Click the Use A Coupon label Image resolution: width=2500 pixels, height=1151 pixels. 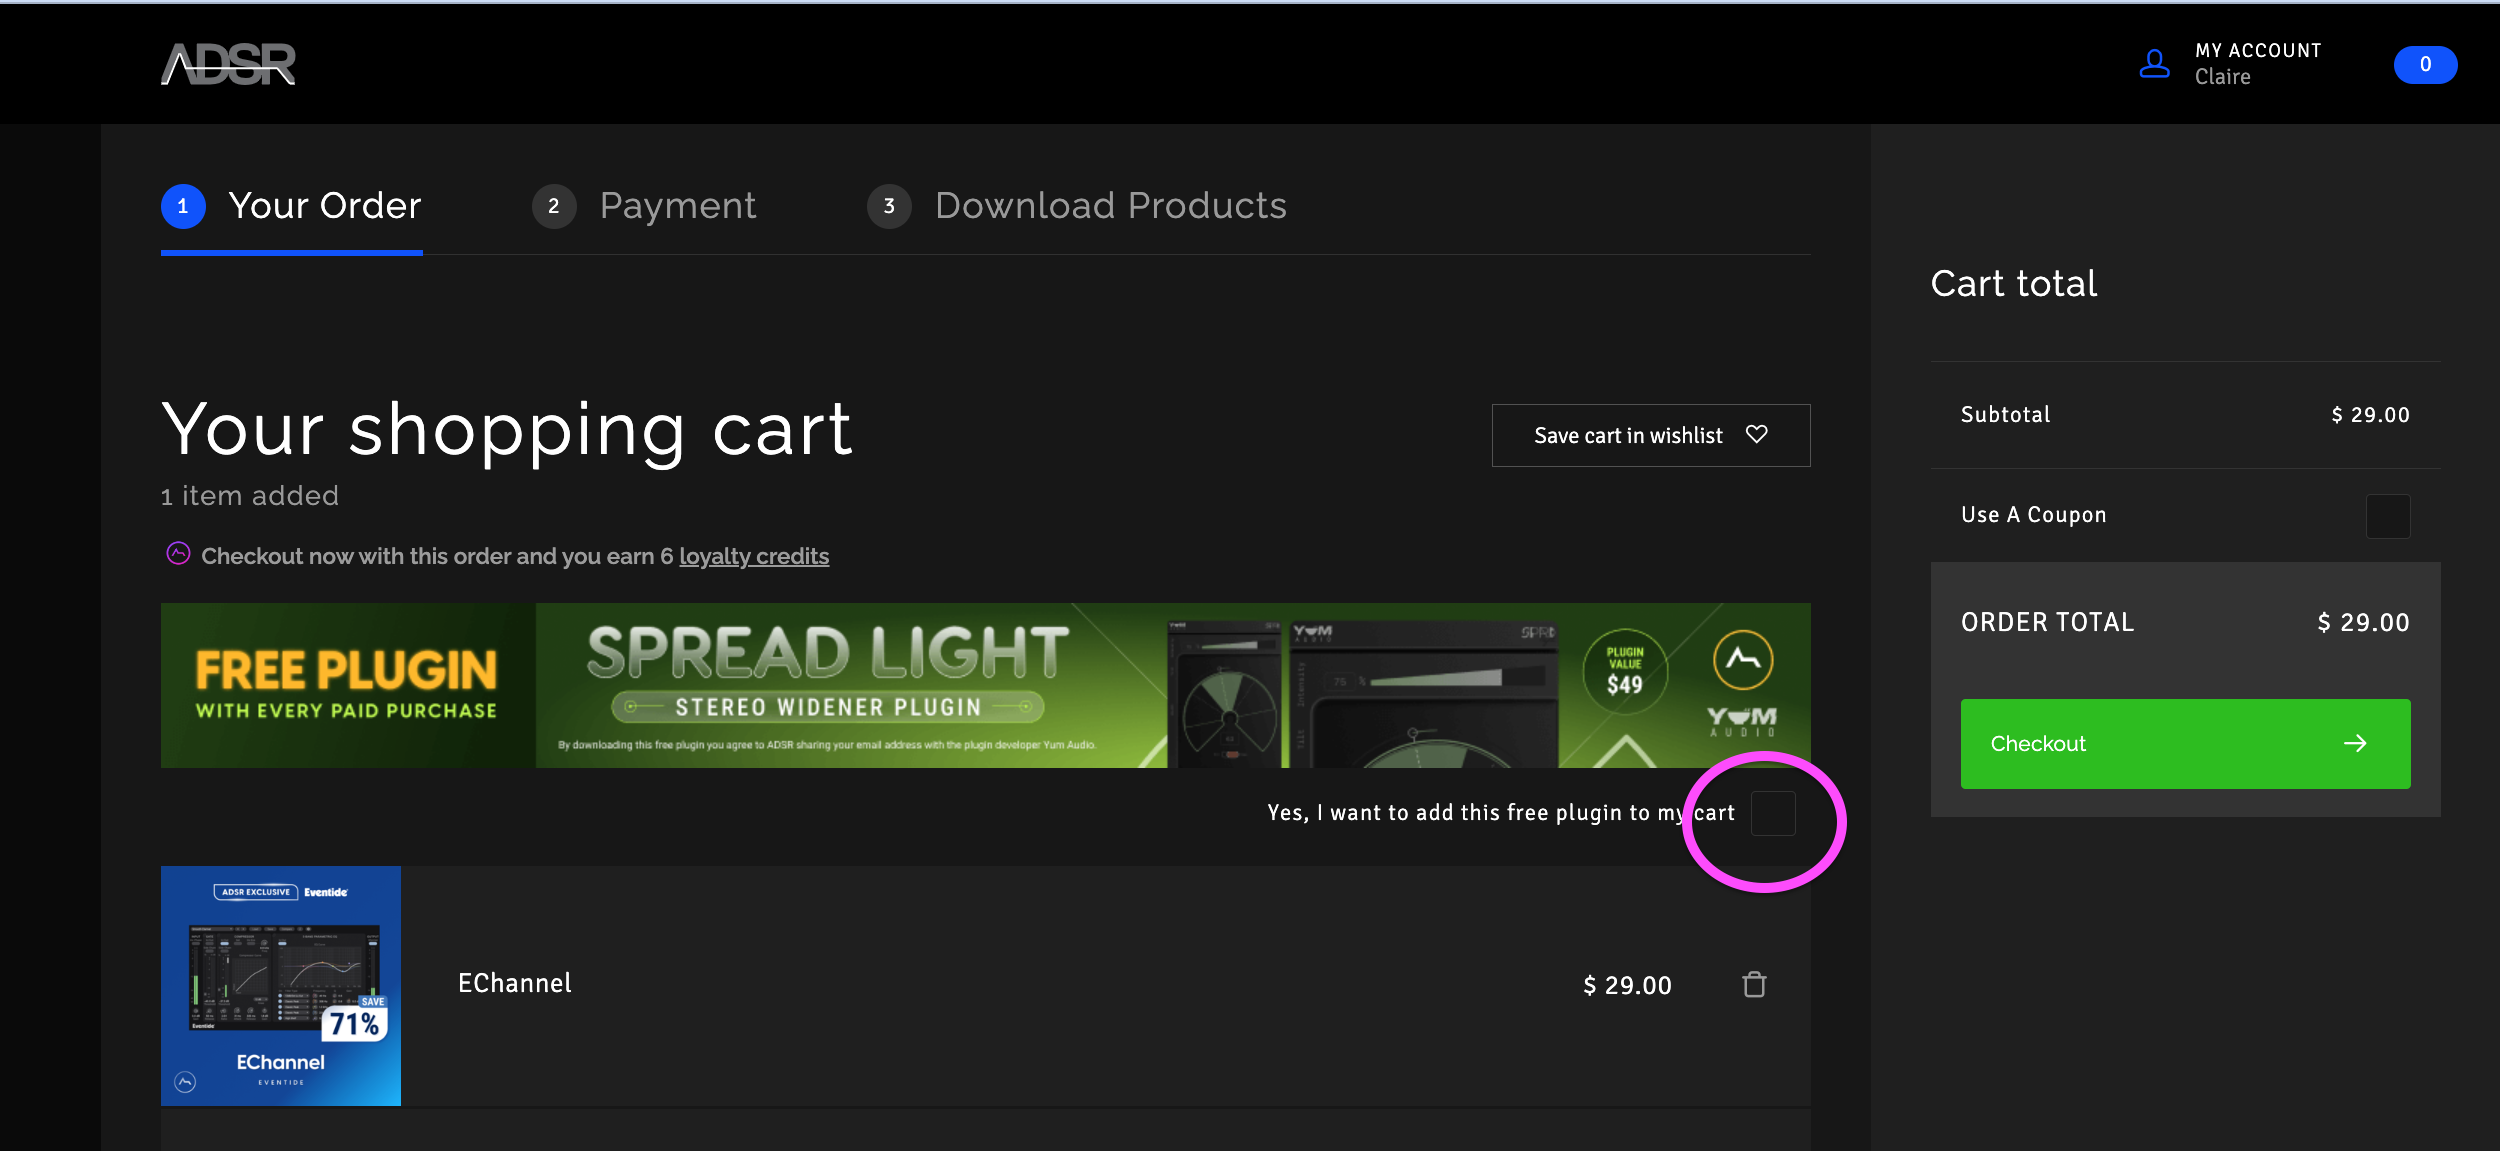[2033, 514]
